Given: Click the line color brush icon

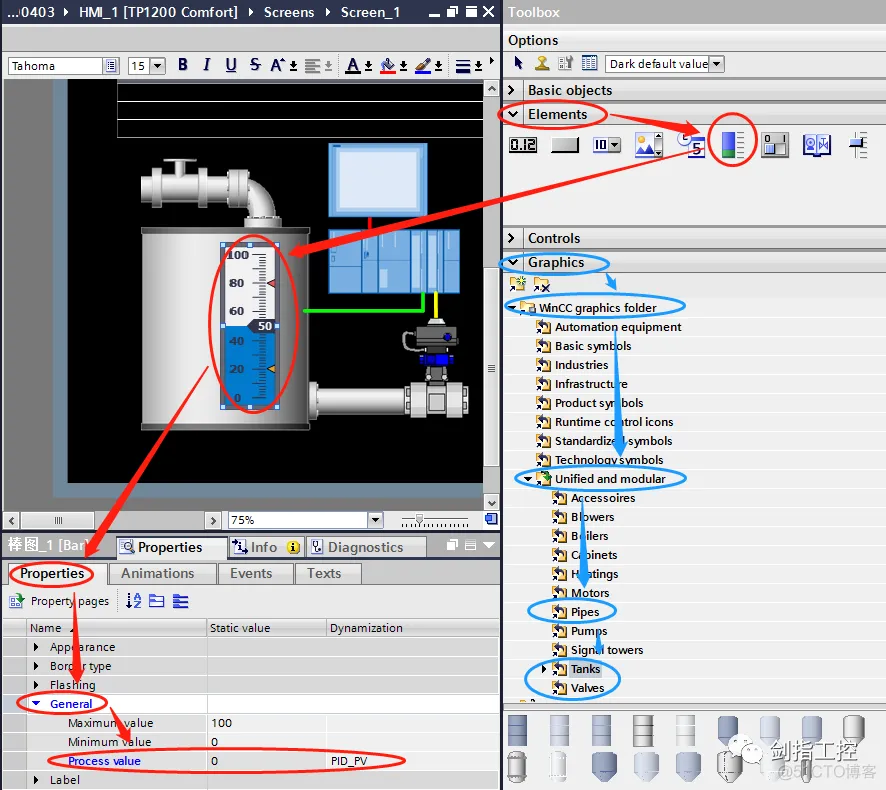Looking at the screenshot, I should pyautogui.click(x=423, y=66).
